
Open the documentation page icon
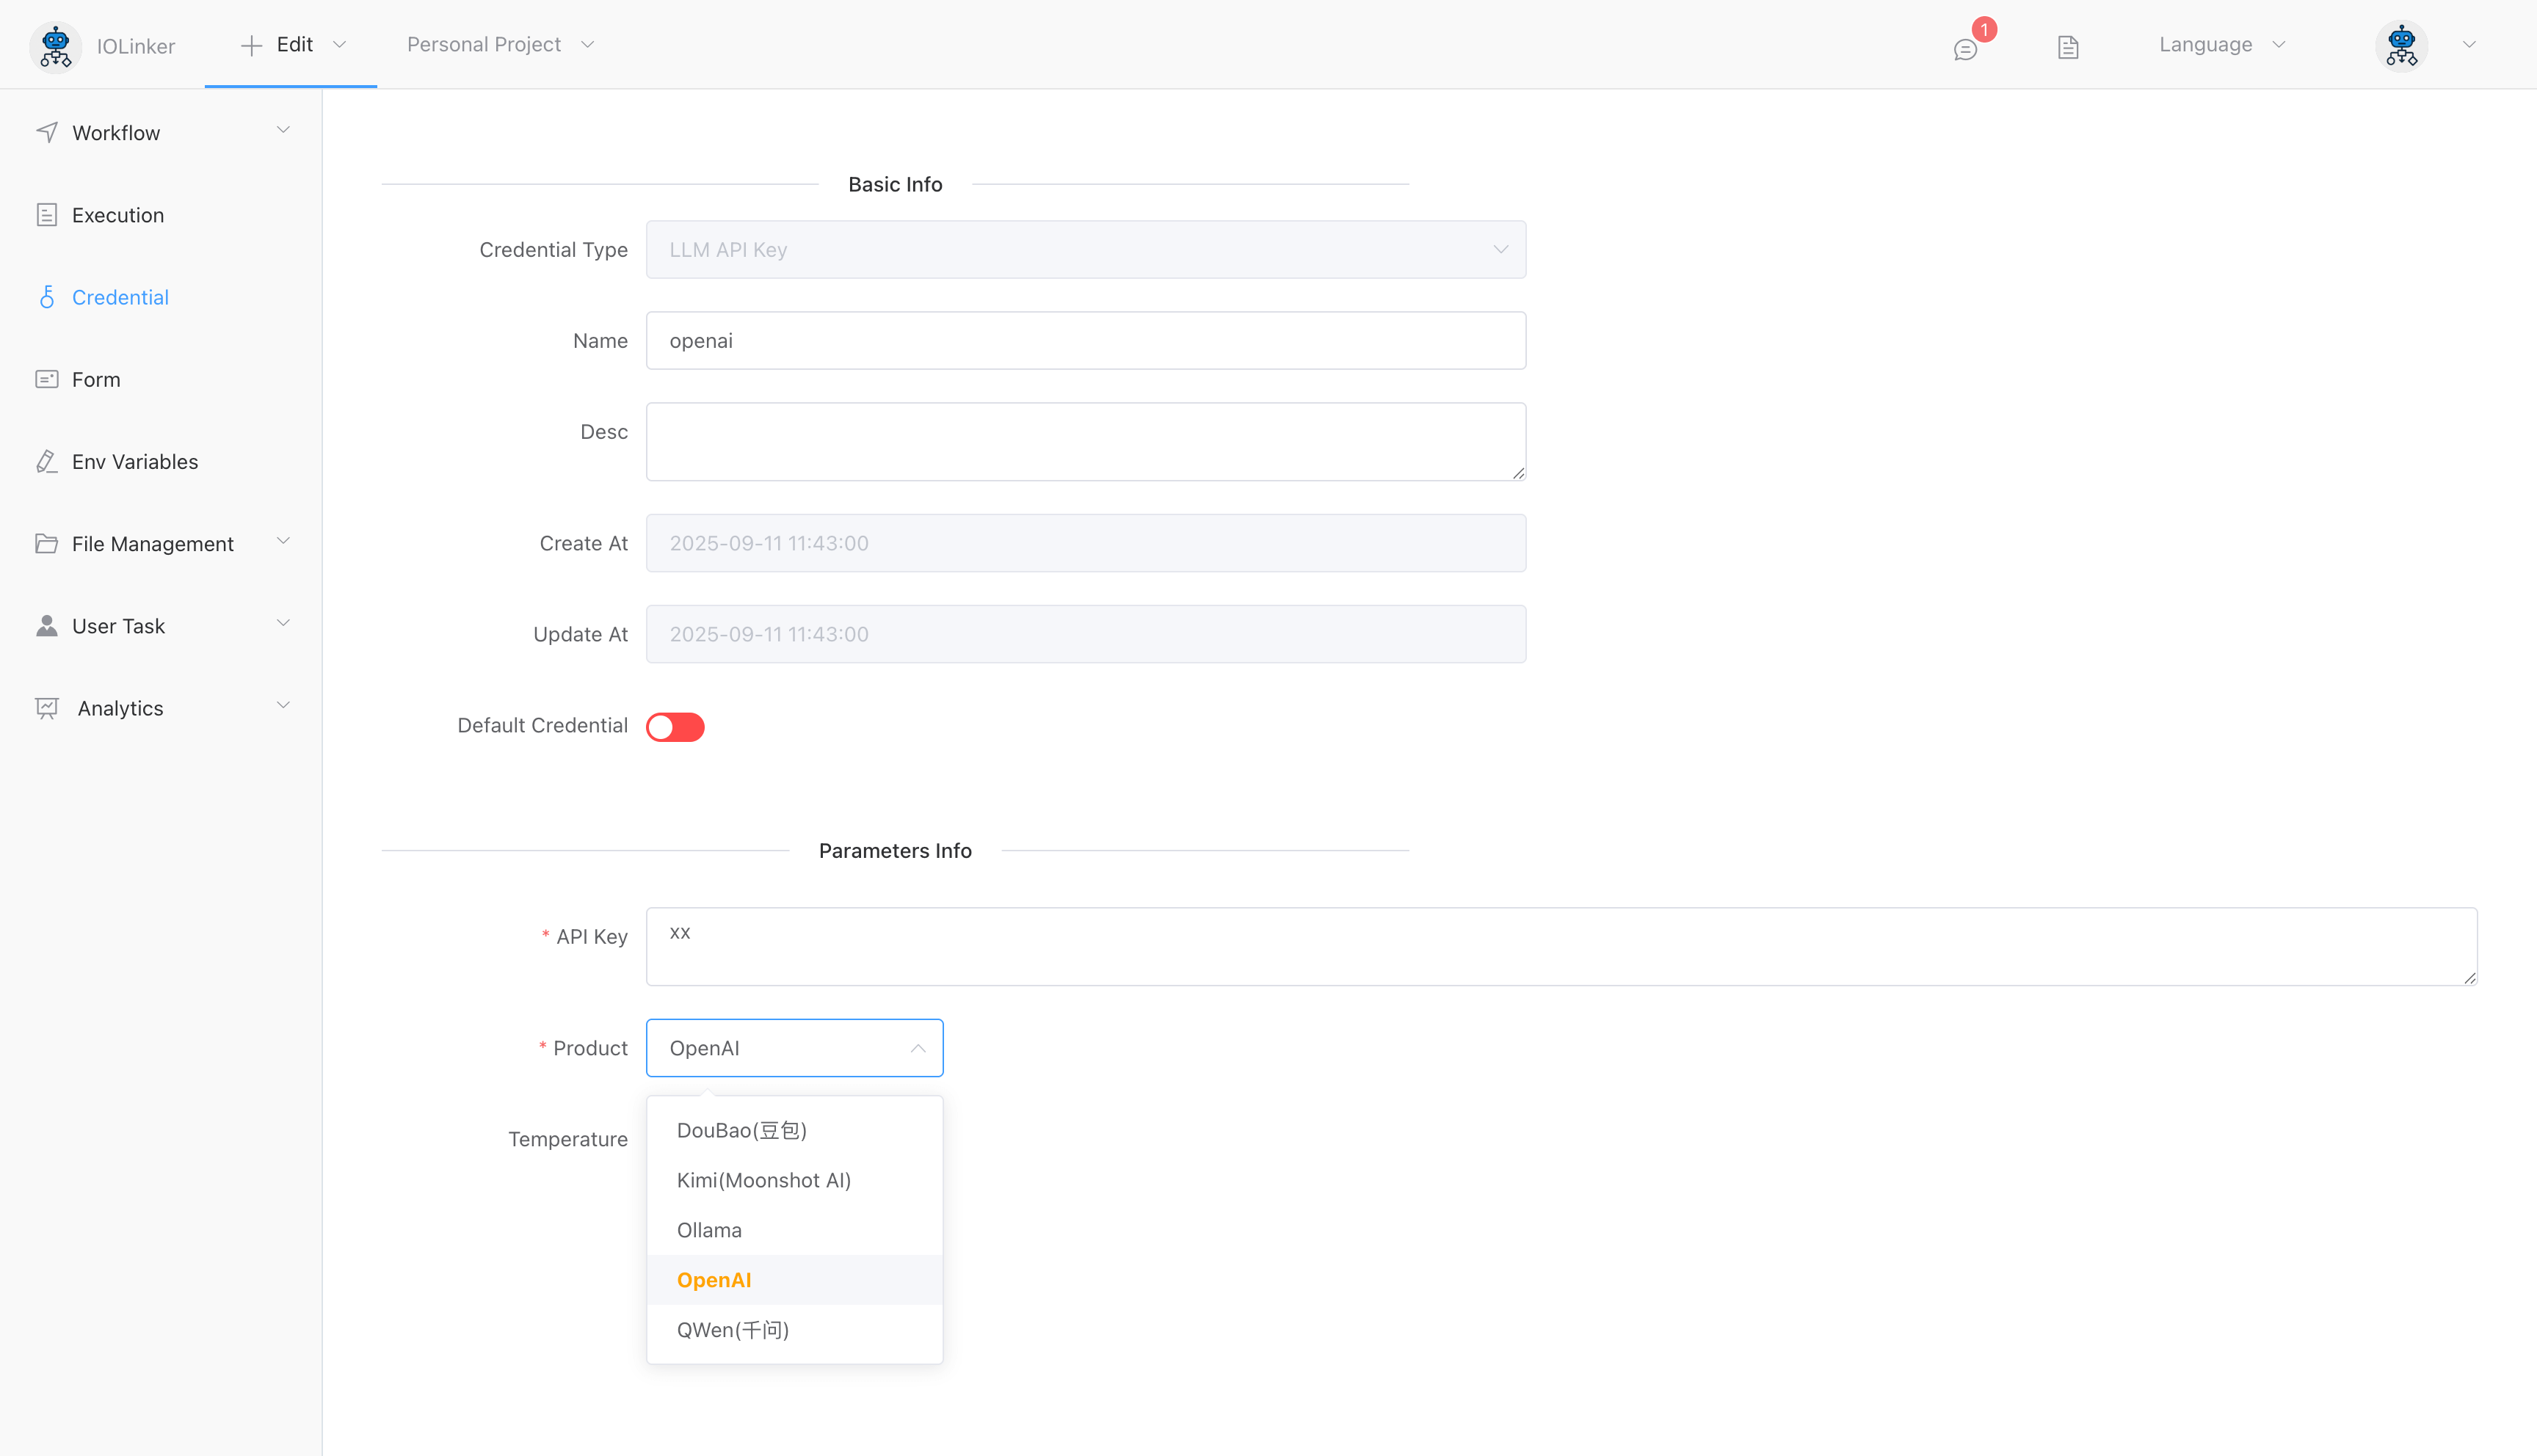[2068, 46]
